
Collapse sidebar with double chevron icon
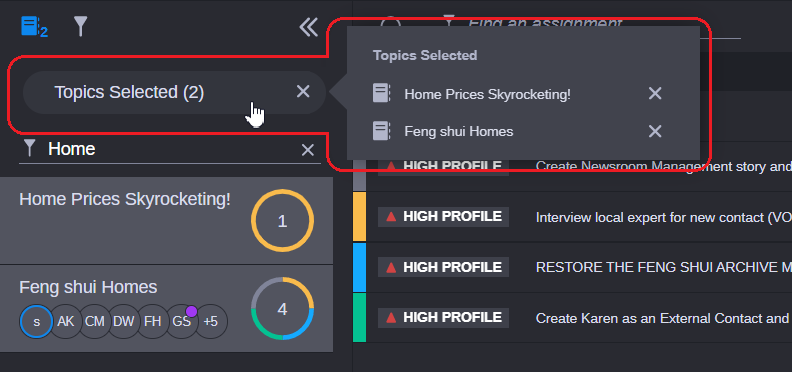308,27
